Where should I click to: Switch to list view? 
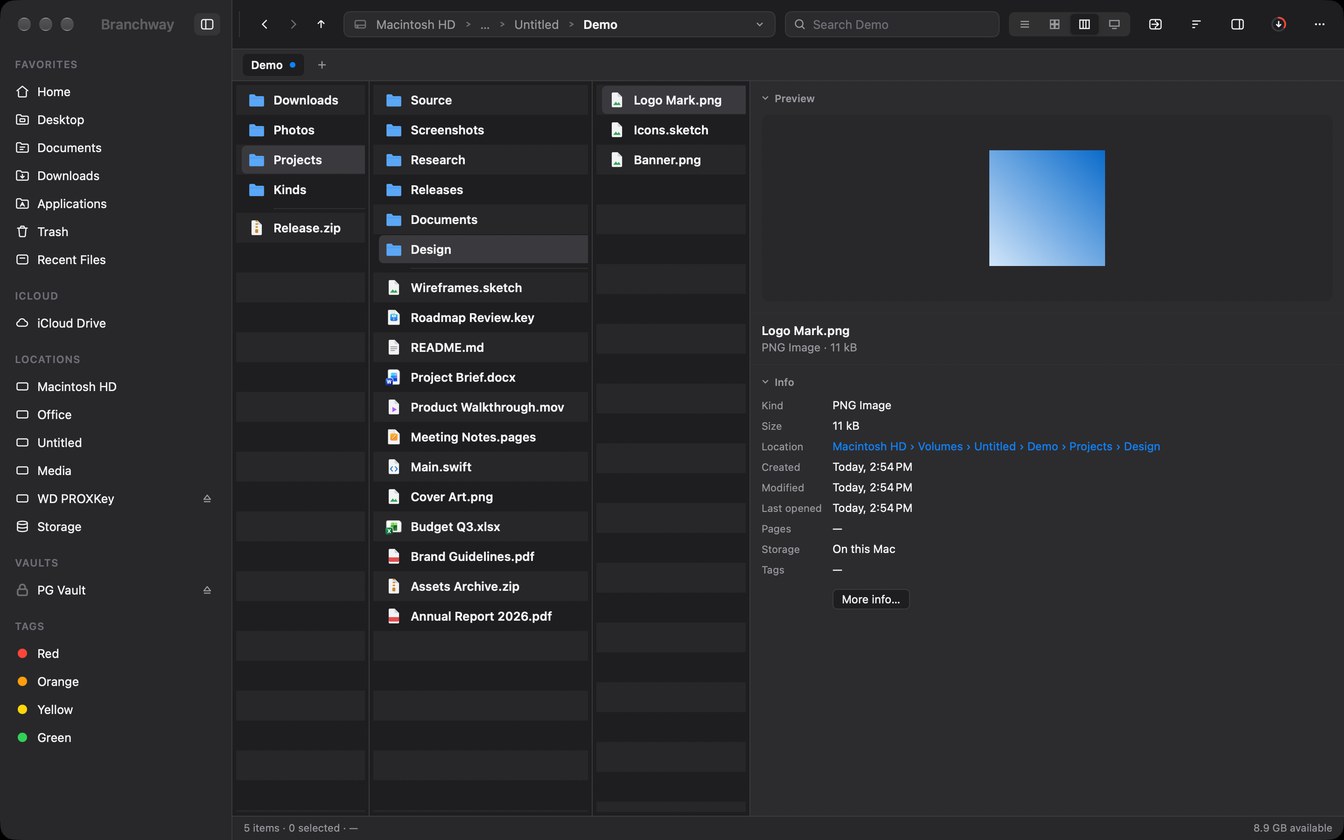coord(1024,24)
